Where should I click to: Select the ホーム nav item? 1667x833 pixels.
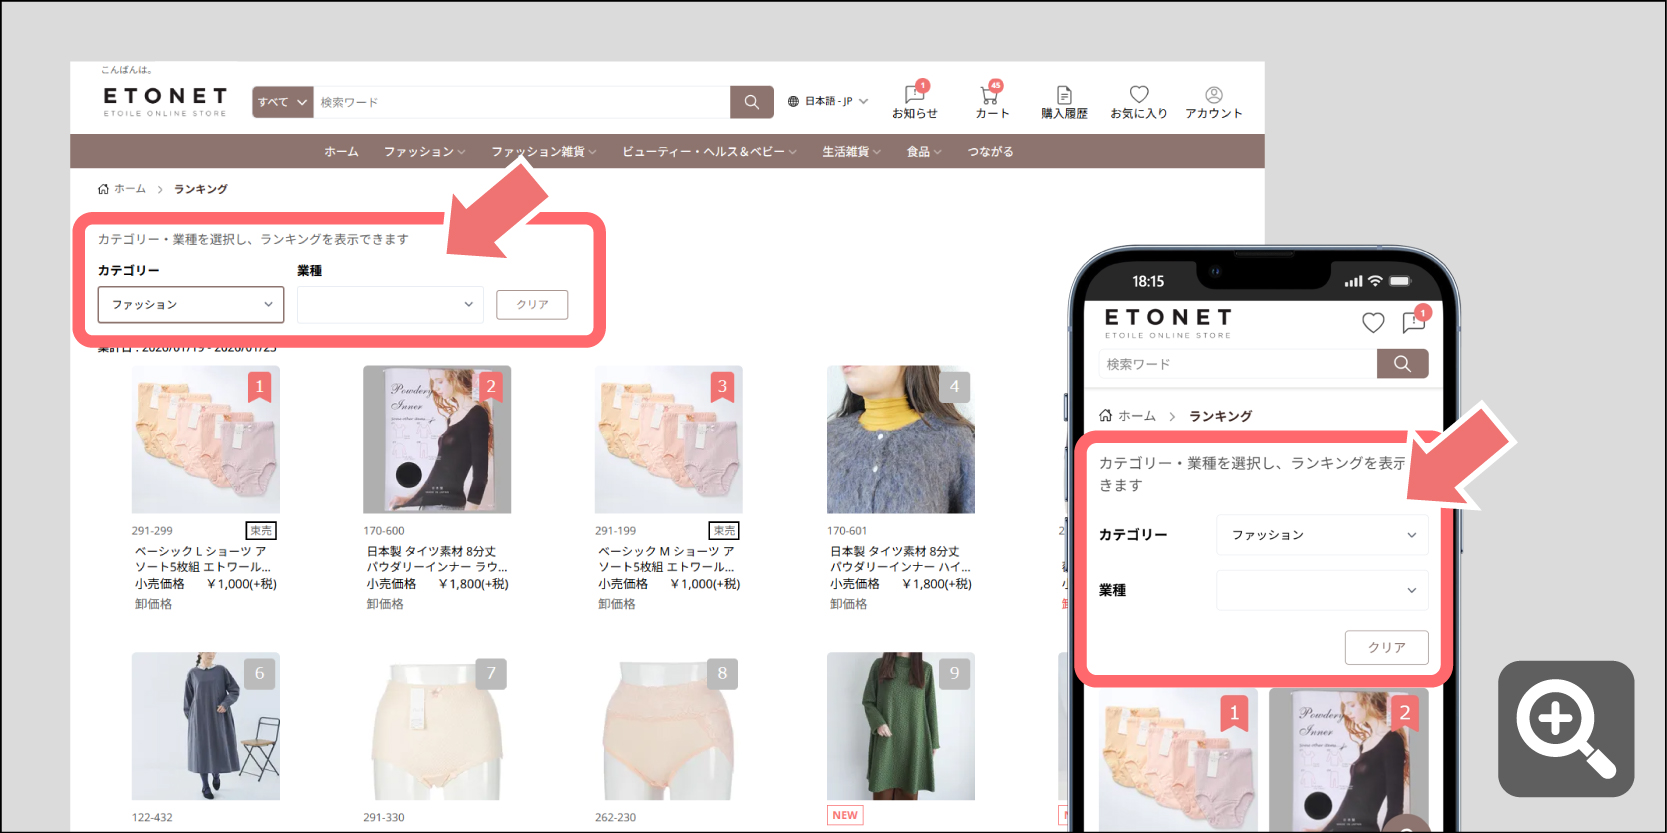341,152
